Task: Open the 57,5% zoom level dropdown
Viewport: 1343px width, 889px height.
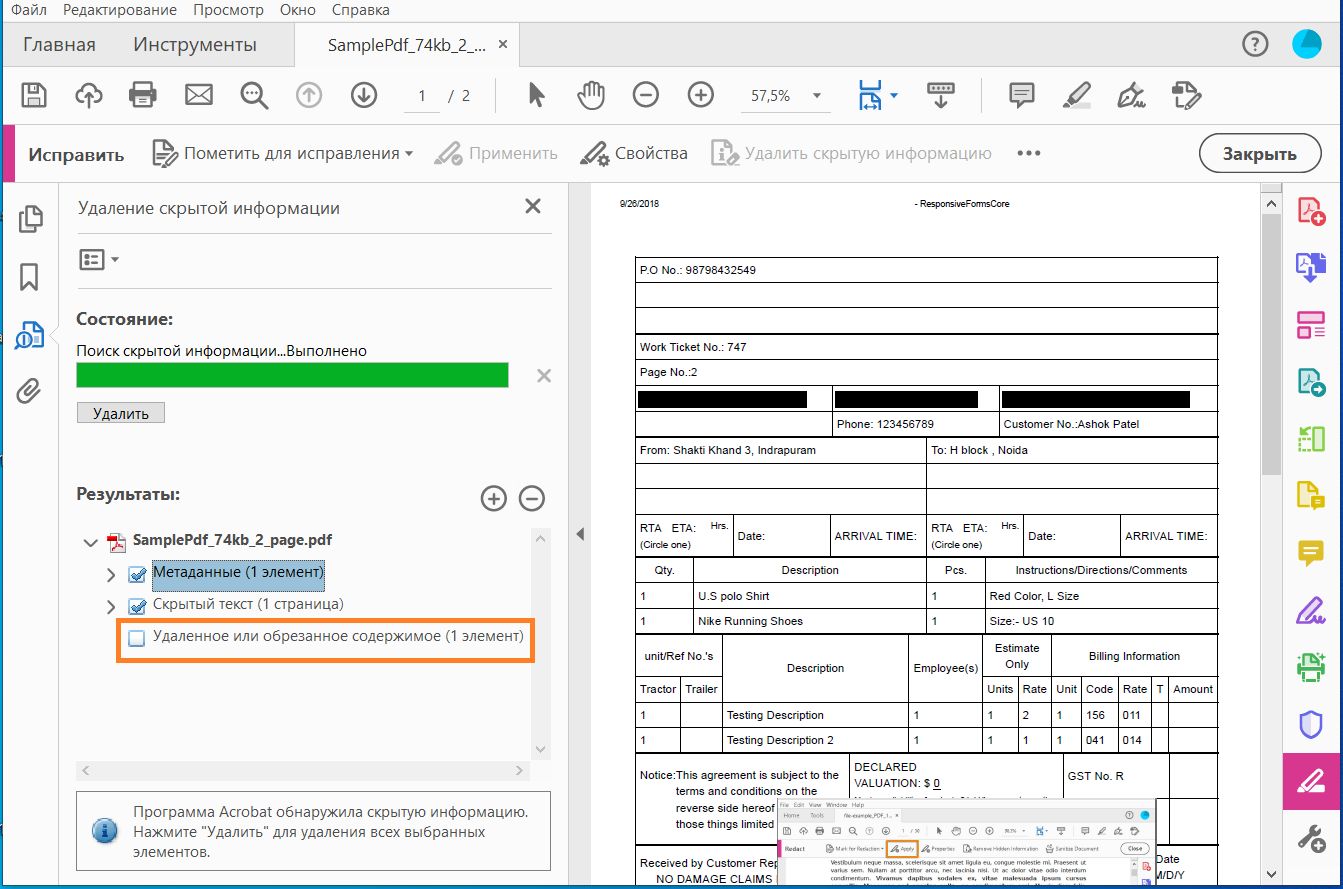Action: [x=817, y=96]
